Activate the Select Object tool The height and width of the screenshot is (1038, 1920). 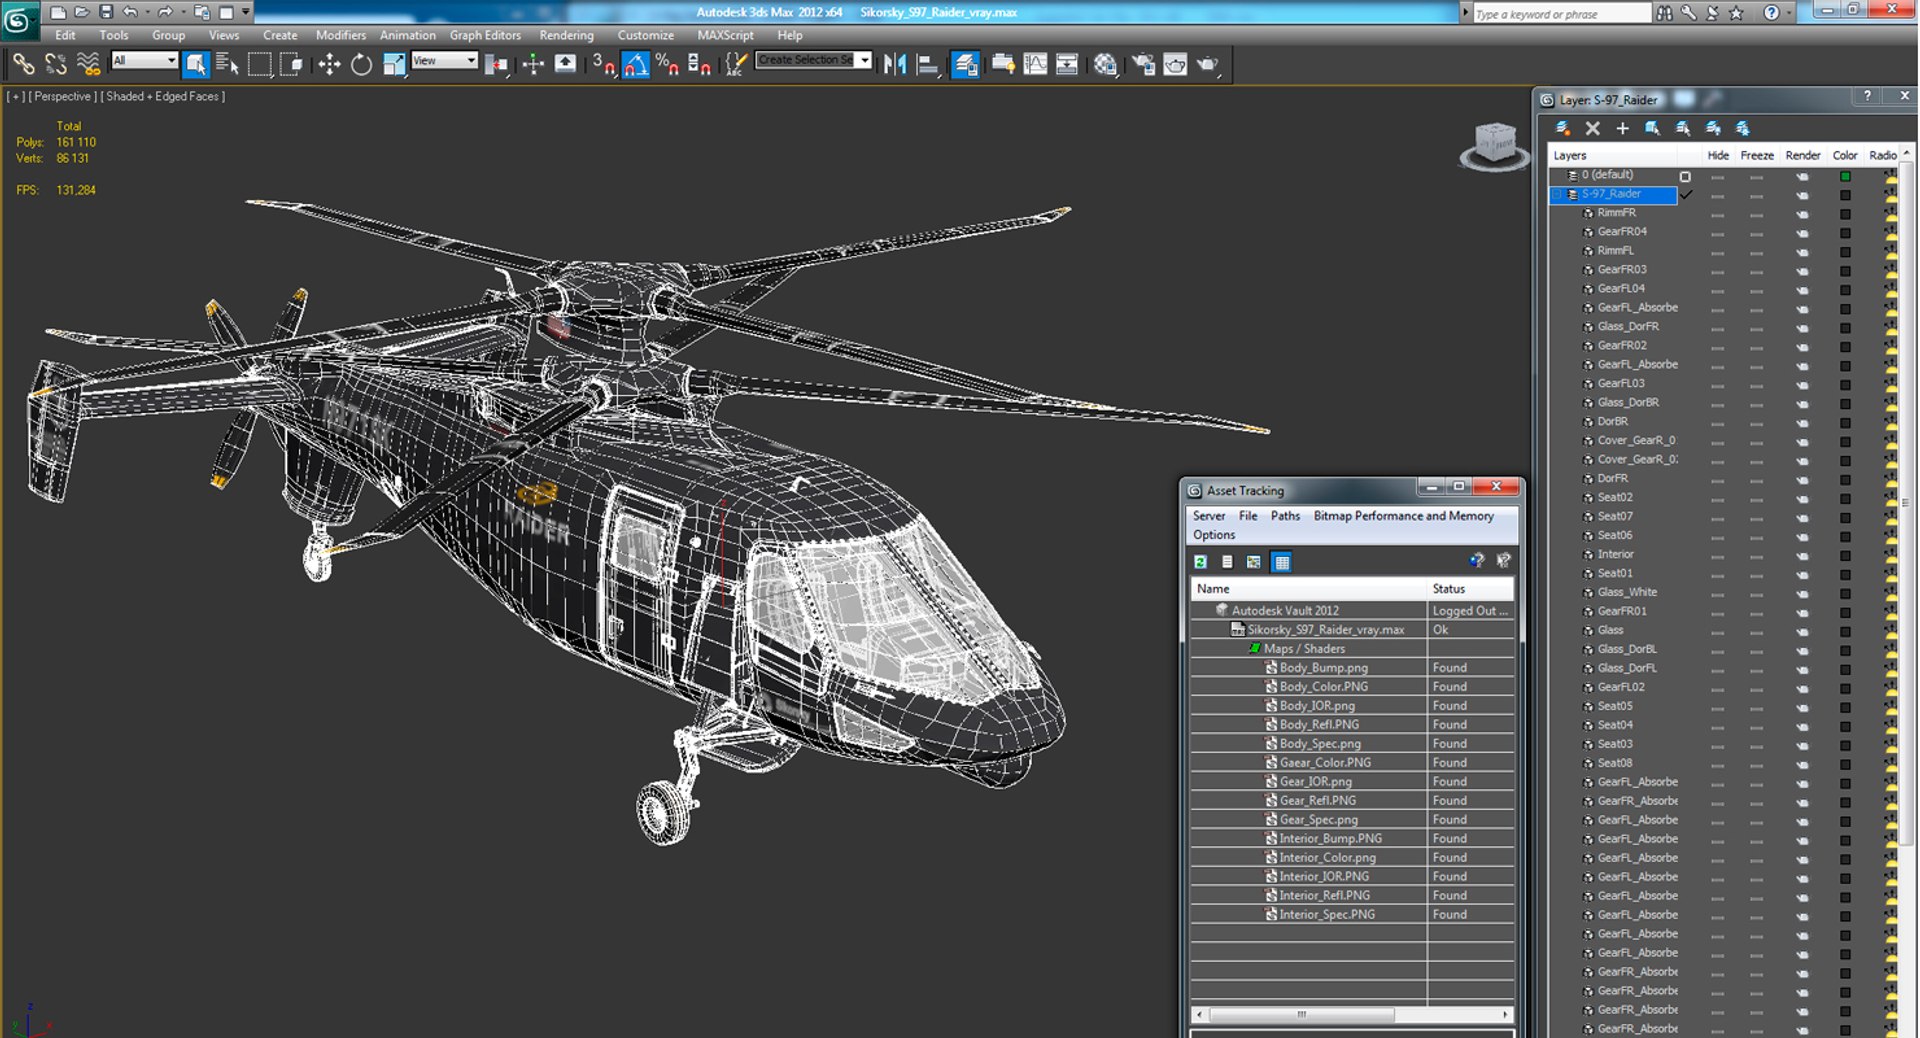[196, 64]
